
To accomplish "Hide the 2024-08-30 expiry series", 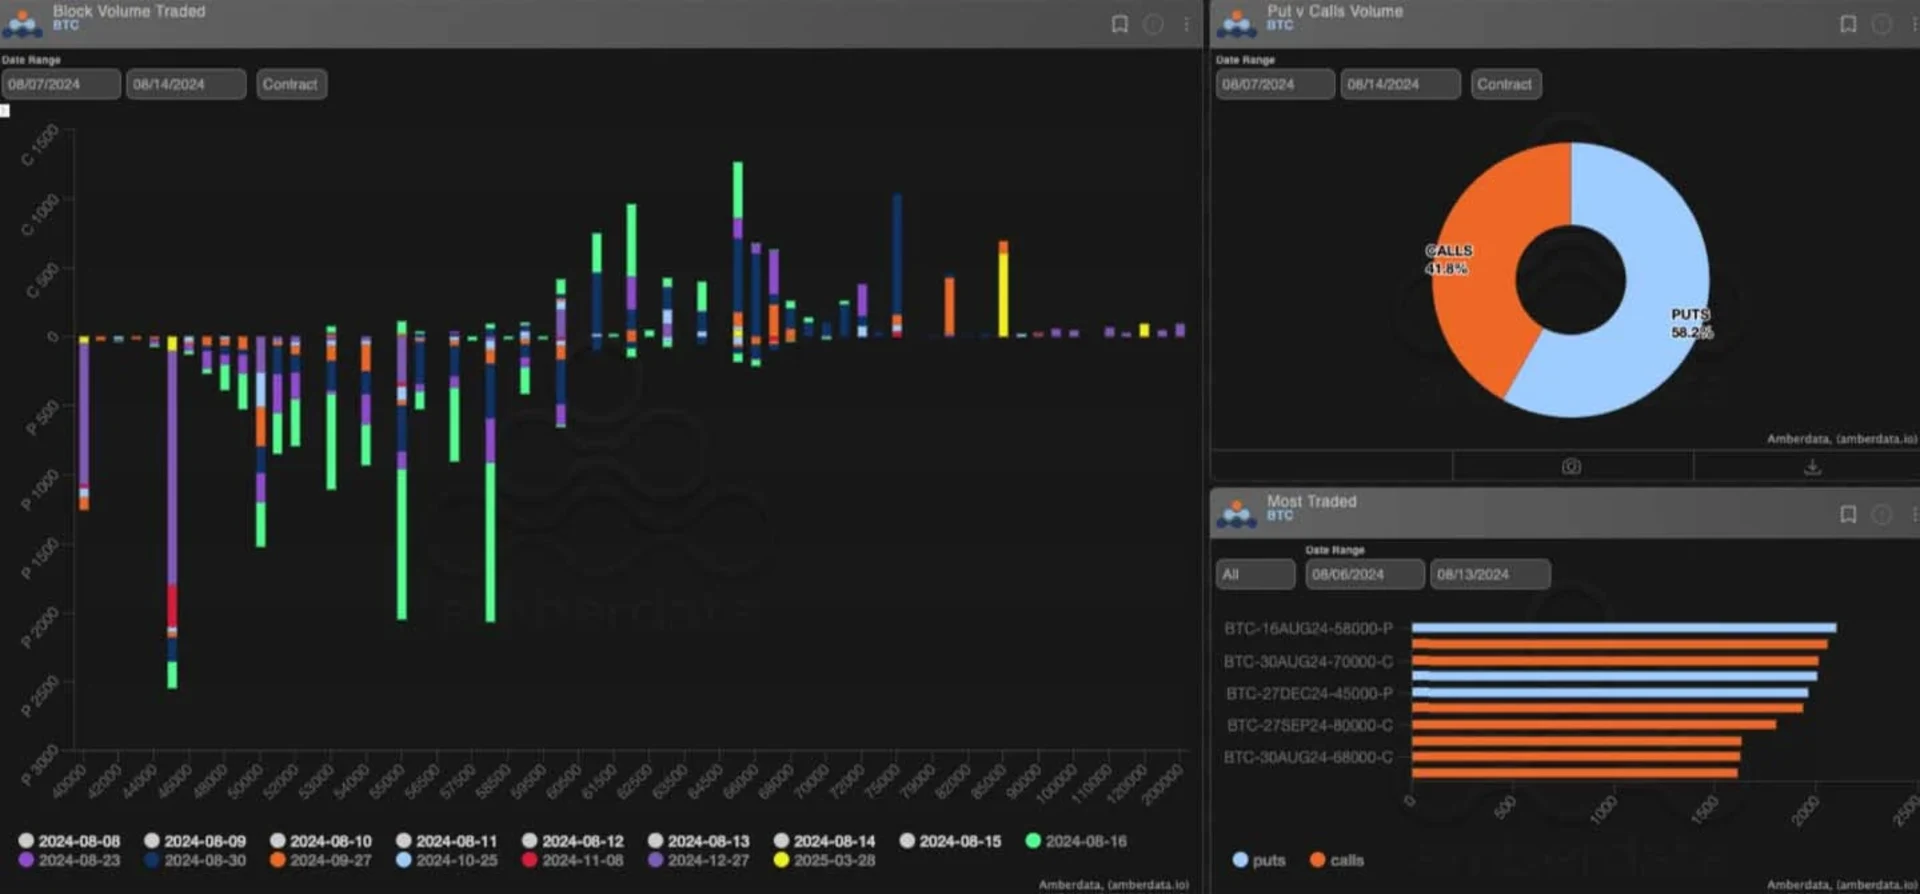I will (x=195, y=860).
